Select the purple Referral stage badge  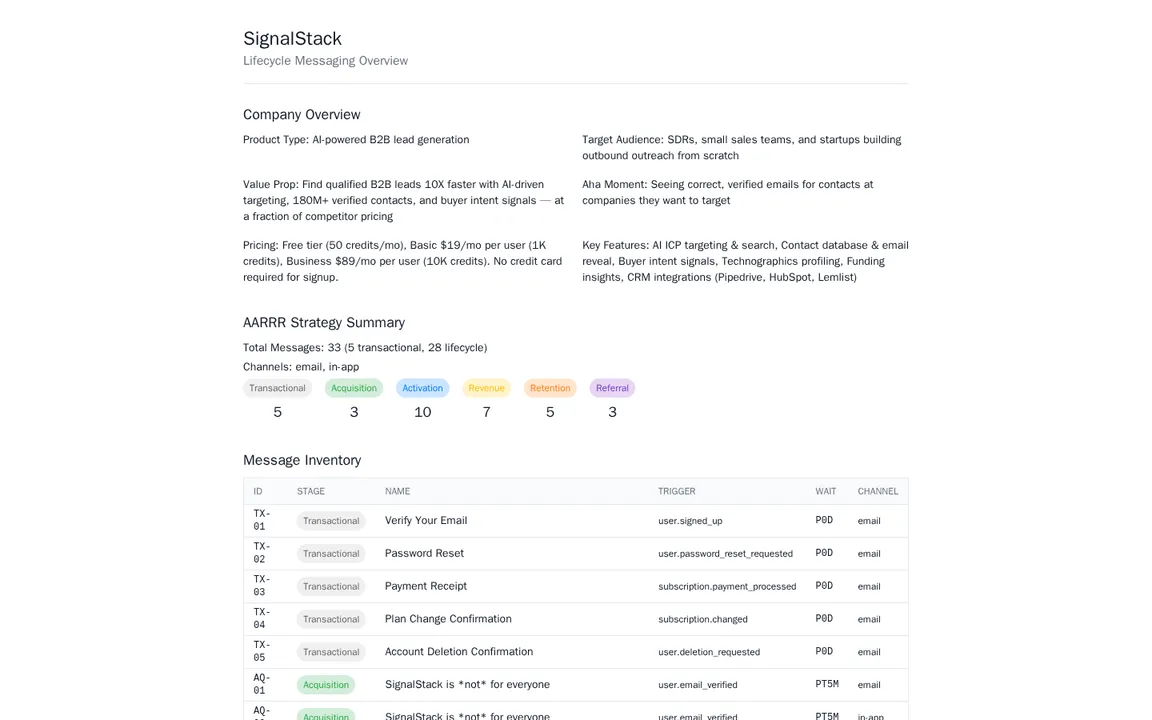(612, 388)
